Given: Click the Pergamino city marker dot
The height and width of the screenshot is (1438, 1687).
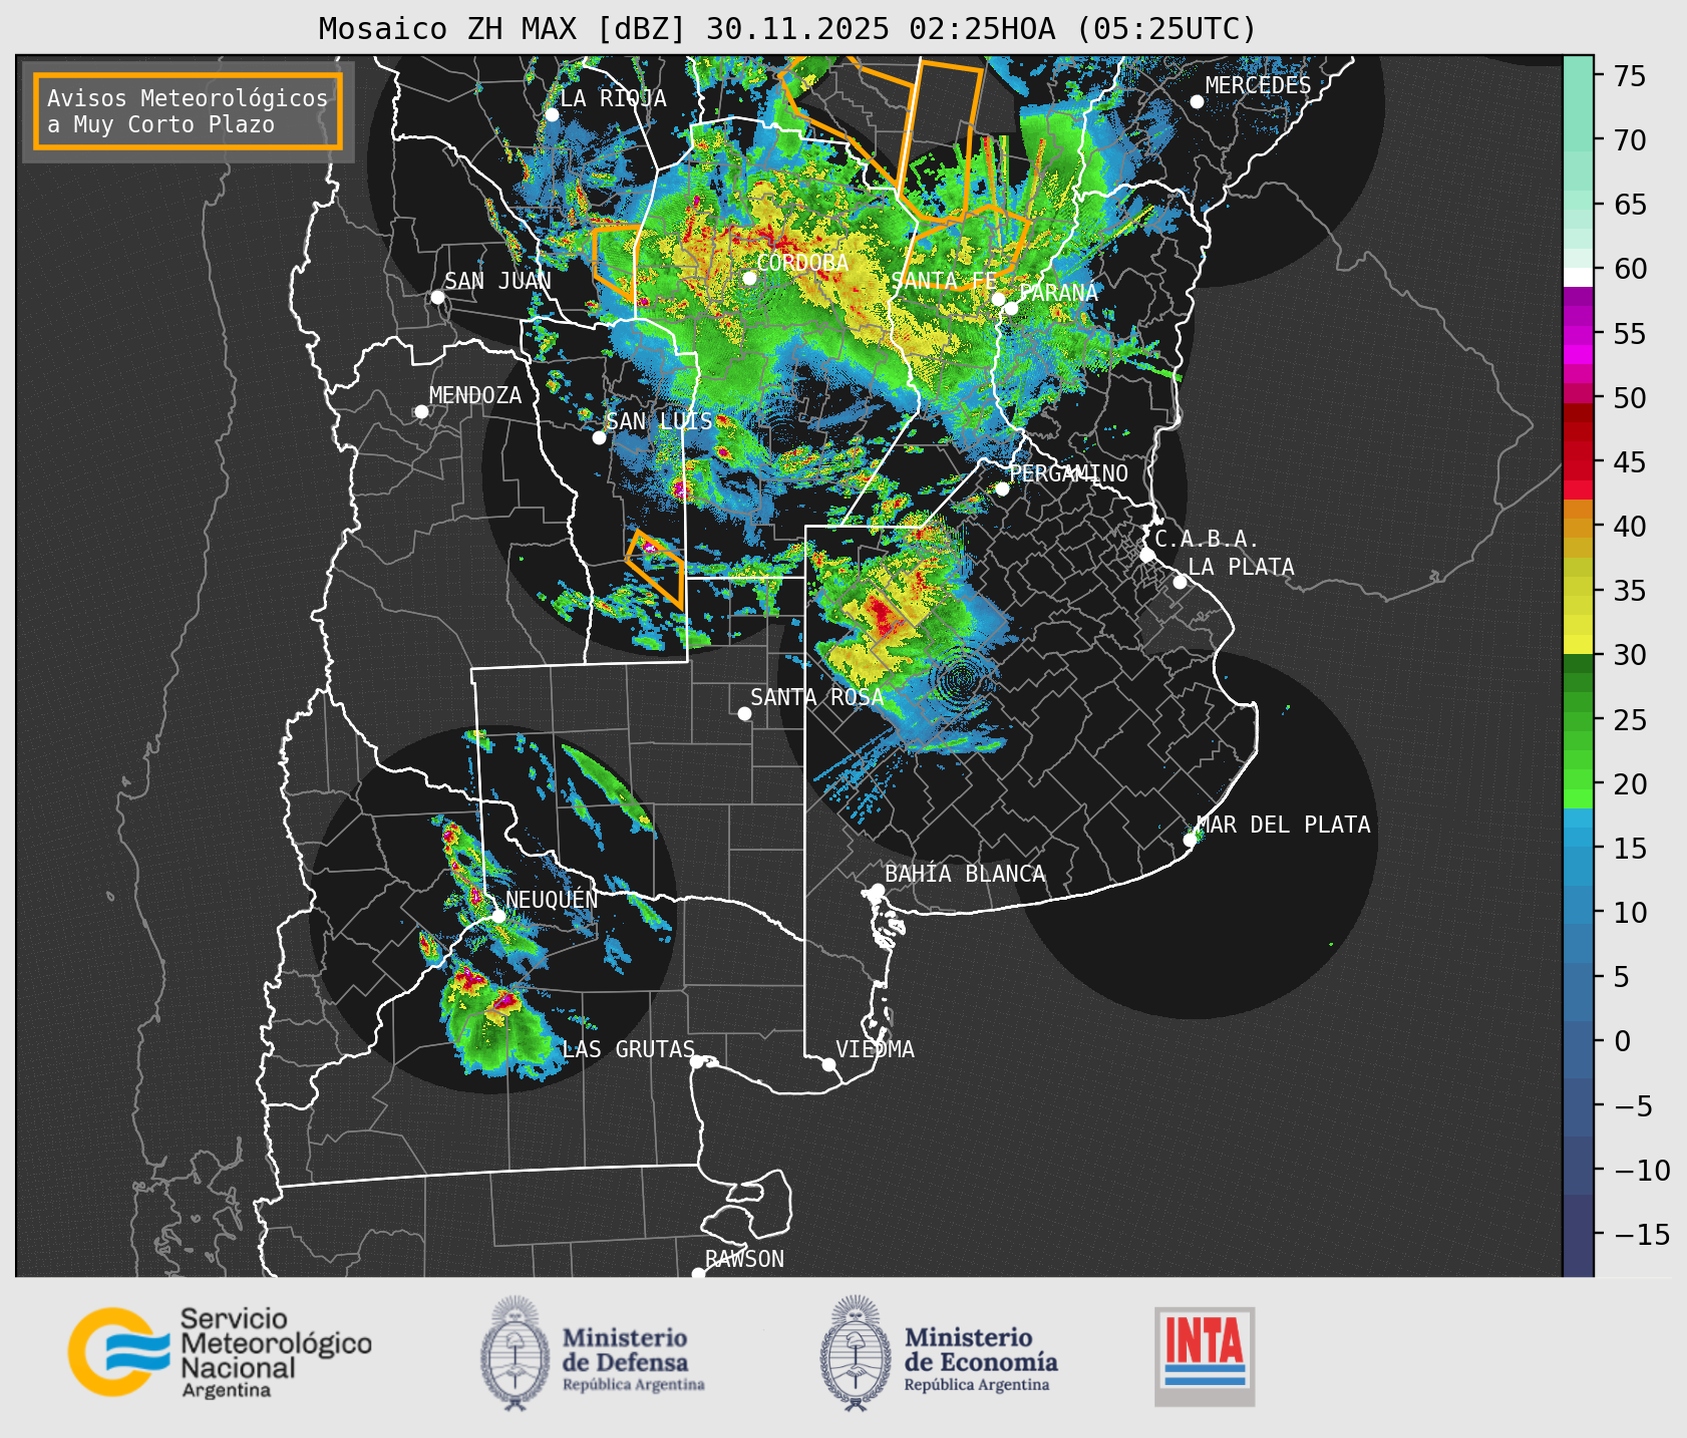Looking at the screenshot, I should point(1002,489).
